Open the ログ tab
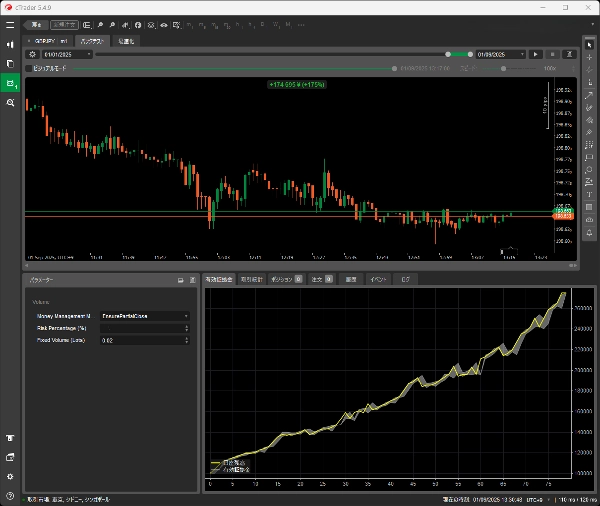Viewport: 600px width, 506px height. click(x=405, y=279)
